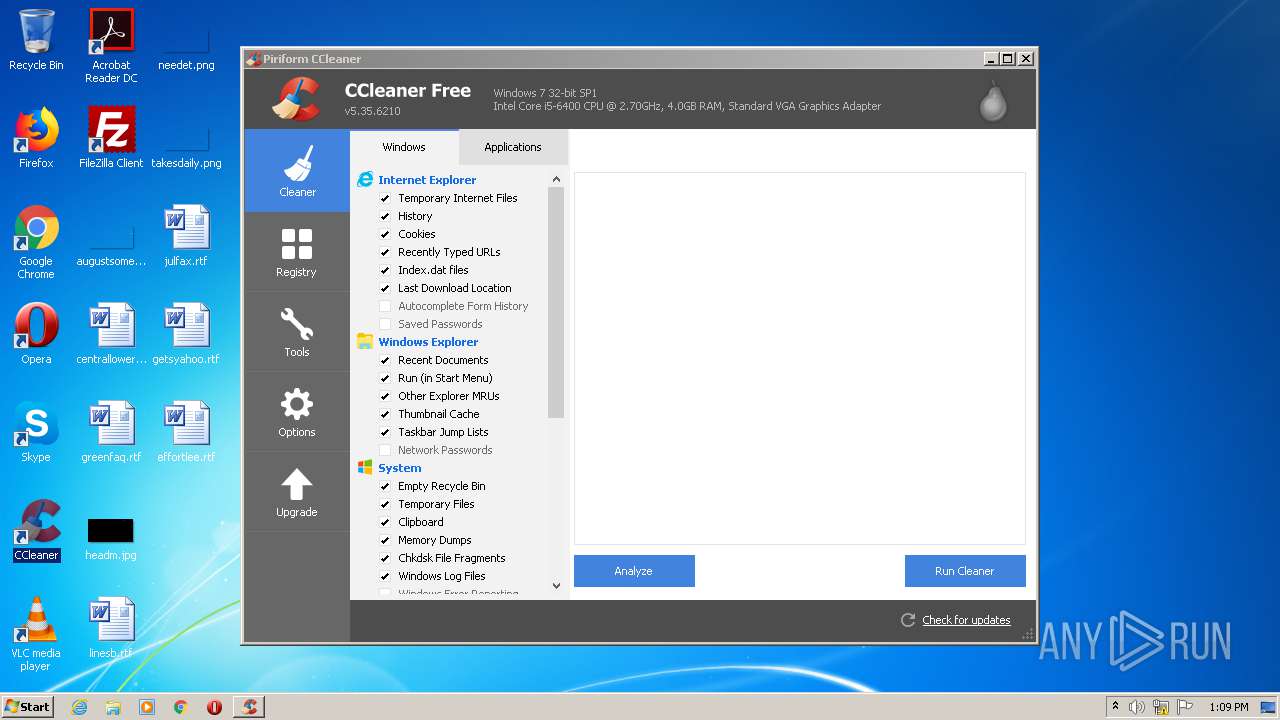
Task: Select Google Chrome desktop shortcut
Action: [36, 242]
